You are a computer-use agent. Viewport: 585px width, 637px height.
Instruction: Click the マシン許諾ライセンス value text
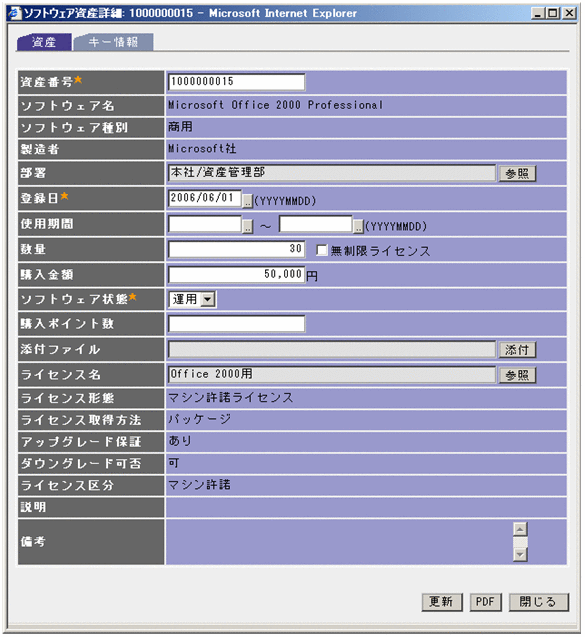tap(230, 397)
